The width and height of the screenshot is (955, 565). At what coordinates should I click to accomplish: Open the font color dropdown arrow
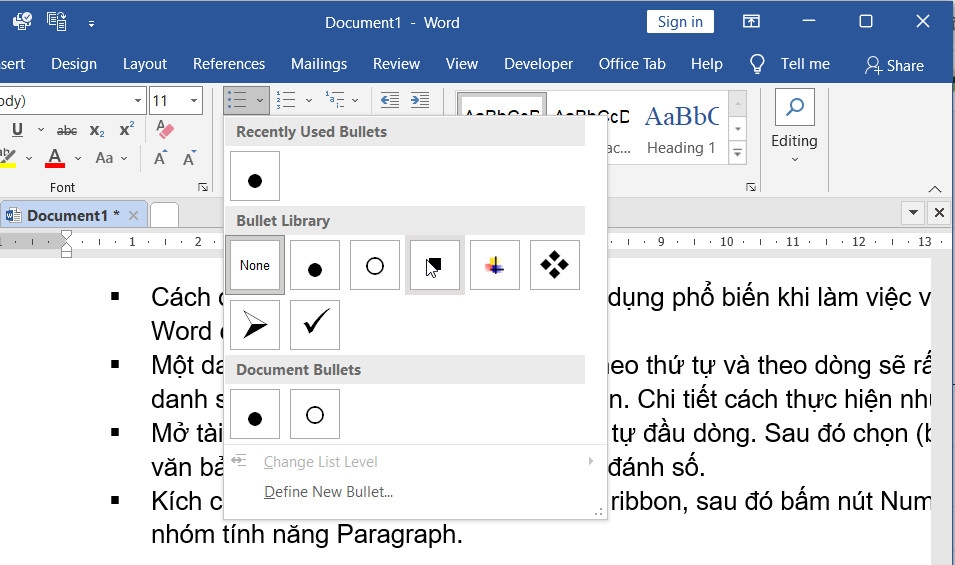click(x=77, y=158)
